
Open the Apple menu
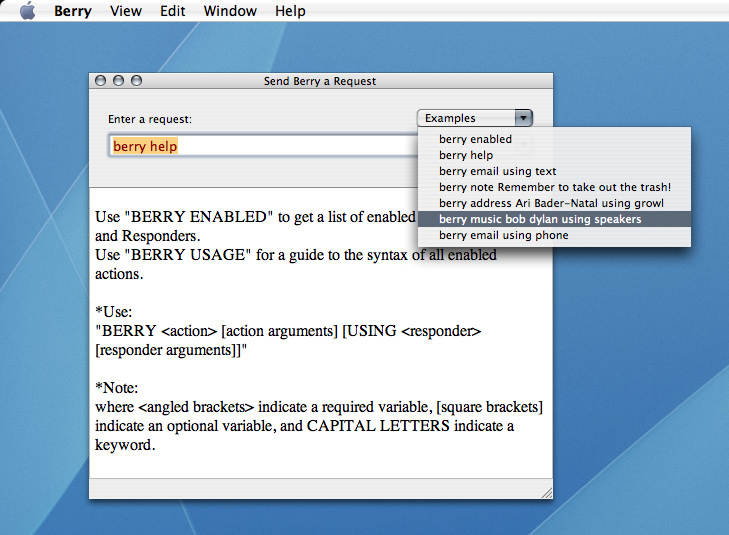pos(28,10)
